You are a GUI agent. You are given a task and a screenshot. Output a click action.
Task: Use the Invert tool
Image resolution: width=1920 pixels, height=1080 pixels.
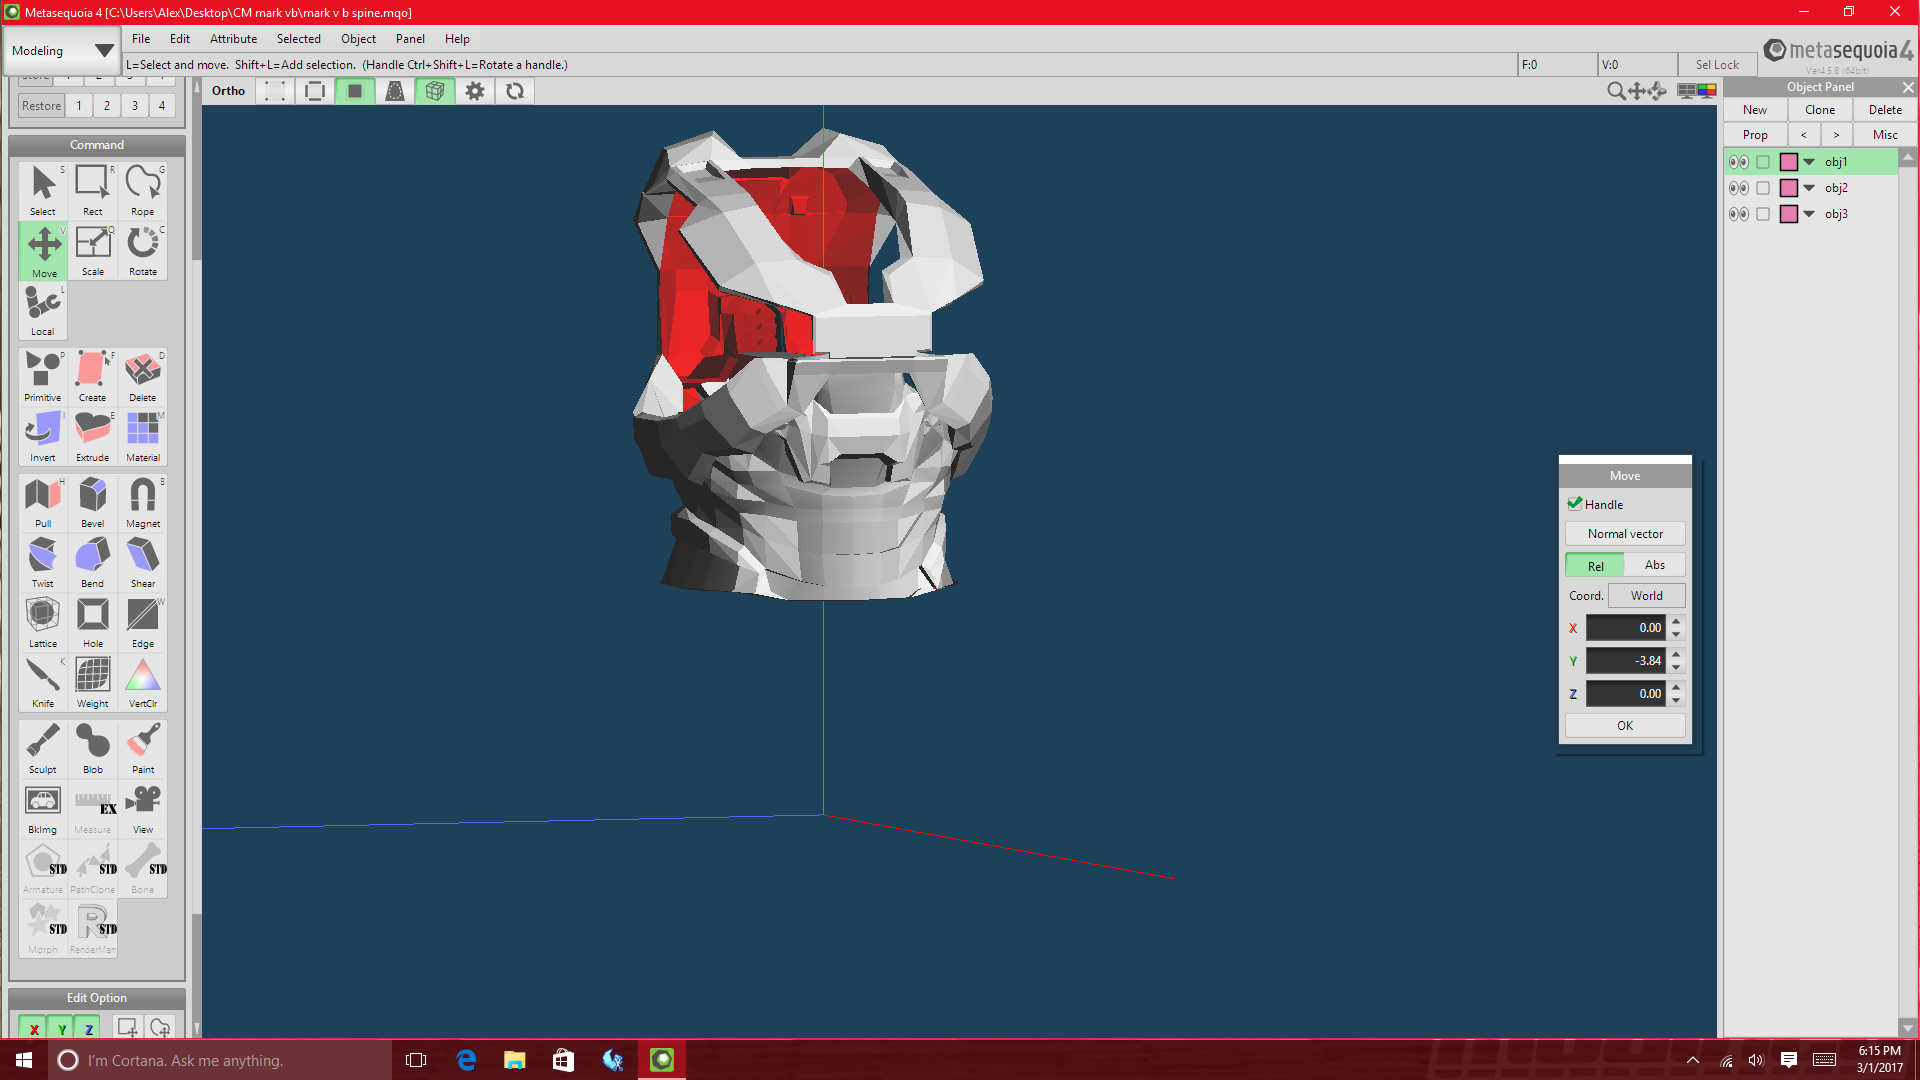(x=43, y=436)
